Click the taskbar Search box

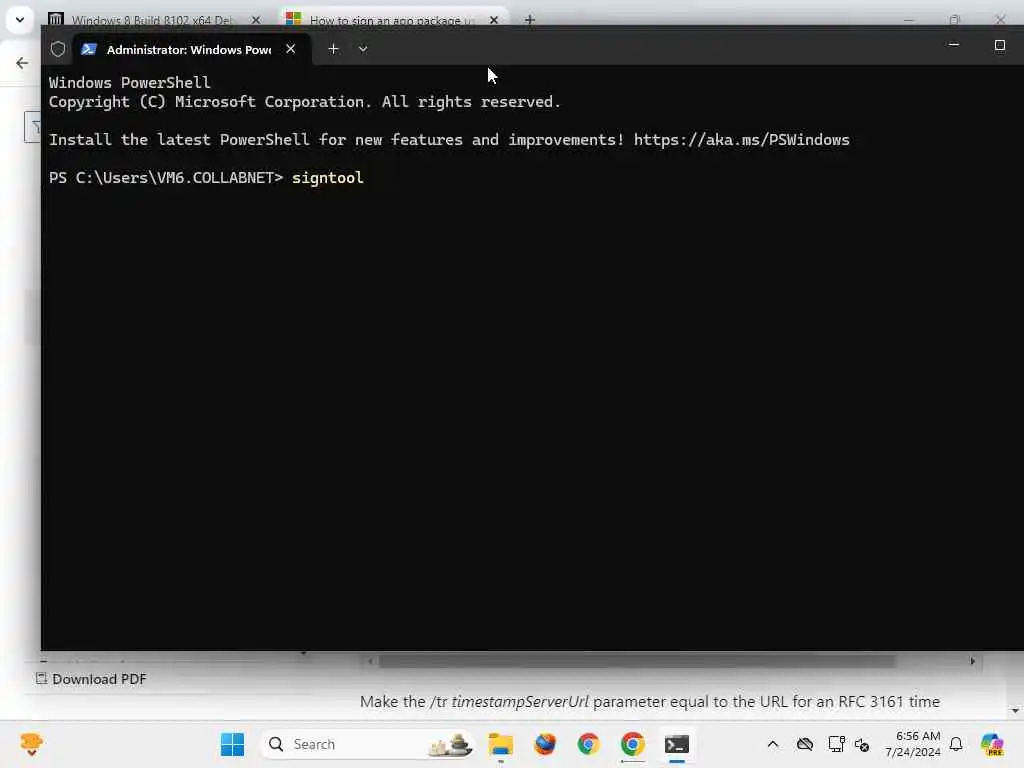pos(368,744)
